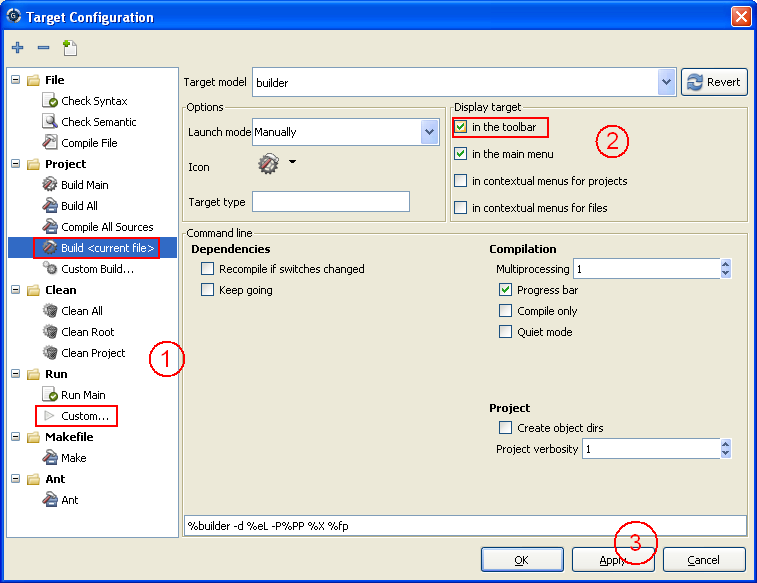Image resolution: width=757 pixels, height=583 pixels.
Task: Click the minus icon to remove target
Action: (x=43, y=48)
